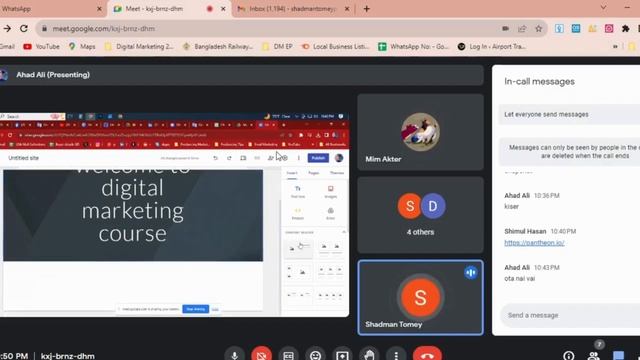Open the emoji reactions button
Image resolution: width=640 pixels, height=360 pixels.
click(315, 355)
